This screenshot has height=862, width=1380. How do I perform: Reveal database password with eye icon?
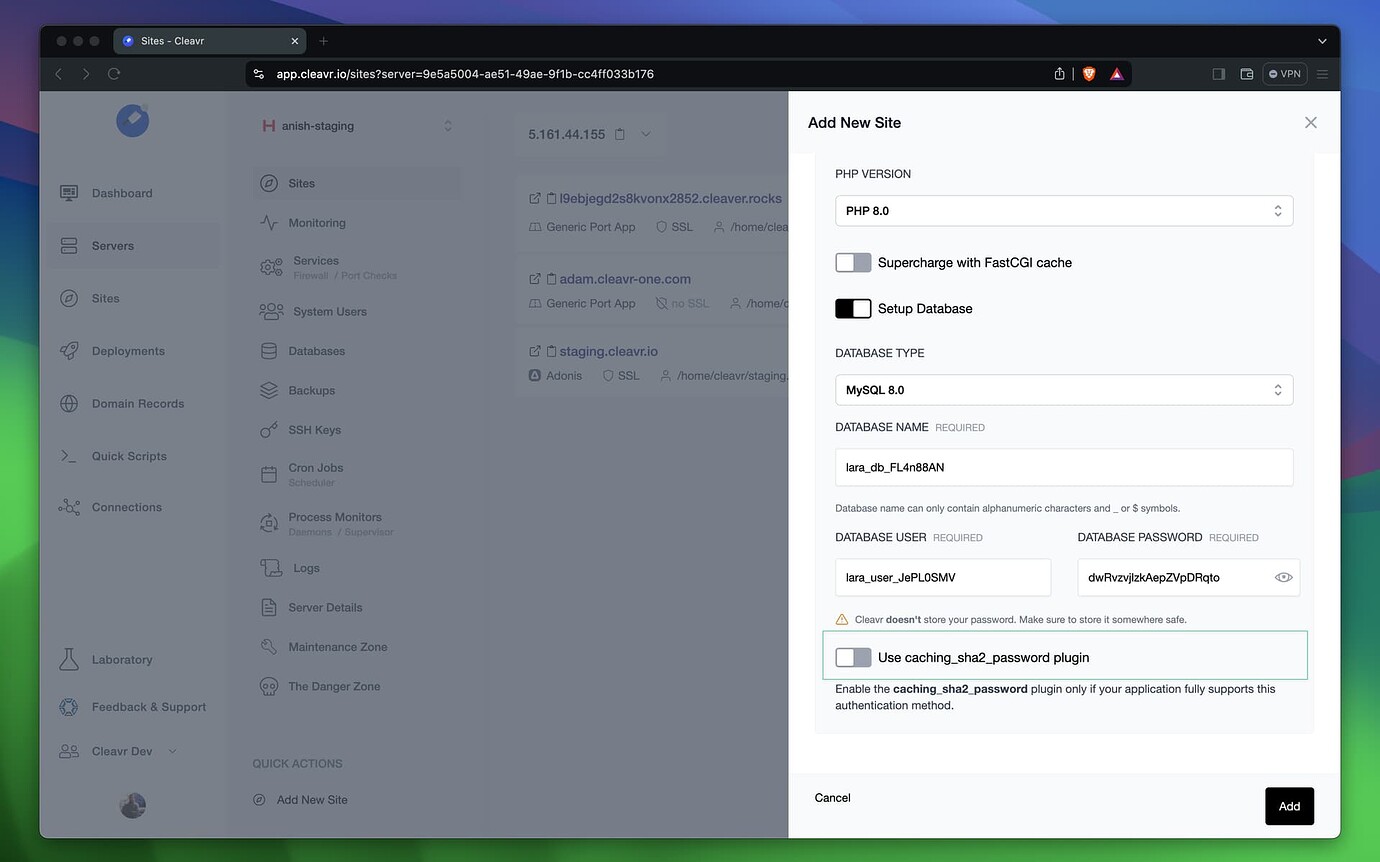(x=1283, y=577)
